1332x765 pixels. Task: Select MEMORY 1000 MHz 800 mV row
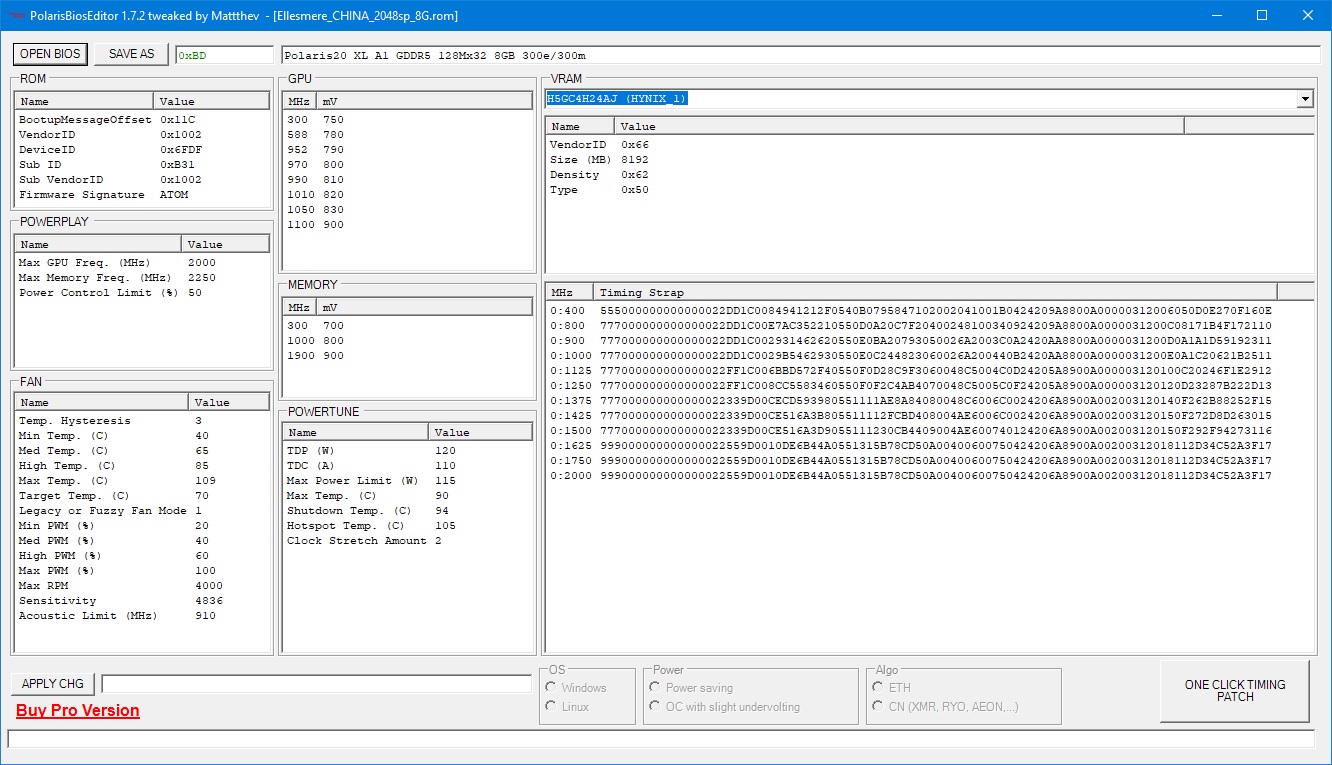[x=408, y=341]
